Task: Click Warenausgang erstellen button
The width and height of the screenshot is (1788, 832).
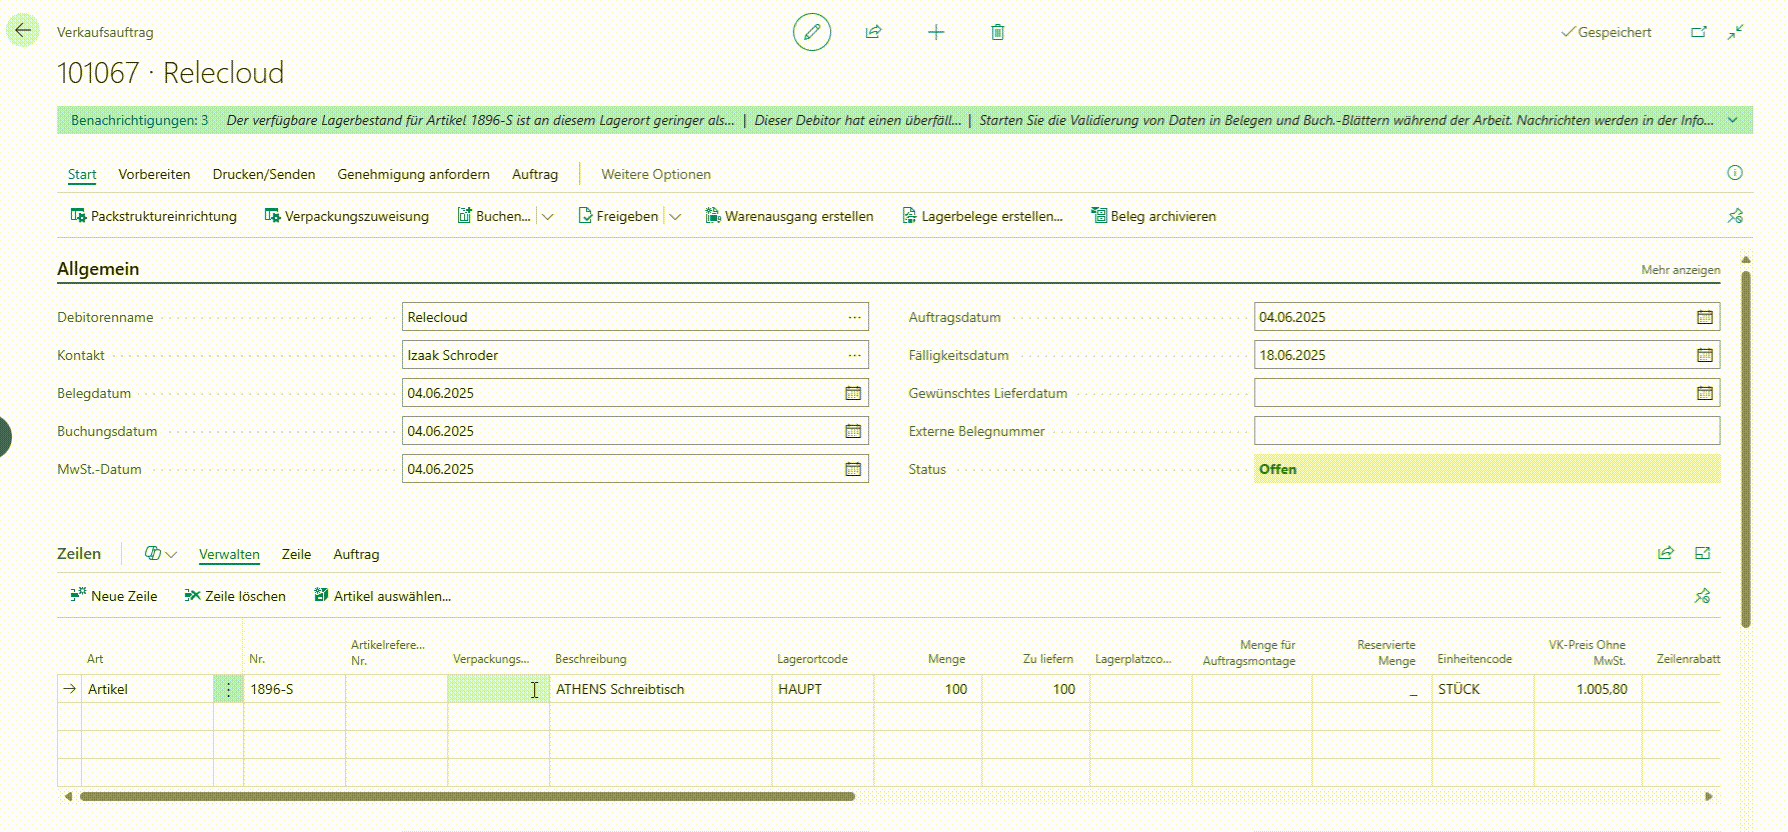Action: (789, 216)
